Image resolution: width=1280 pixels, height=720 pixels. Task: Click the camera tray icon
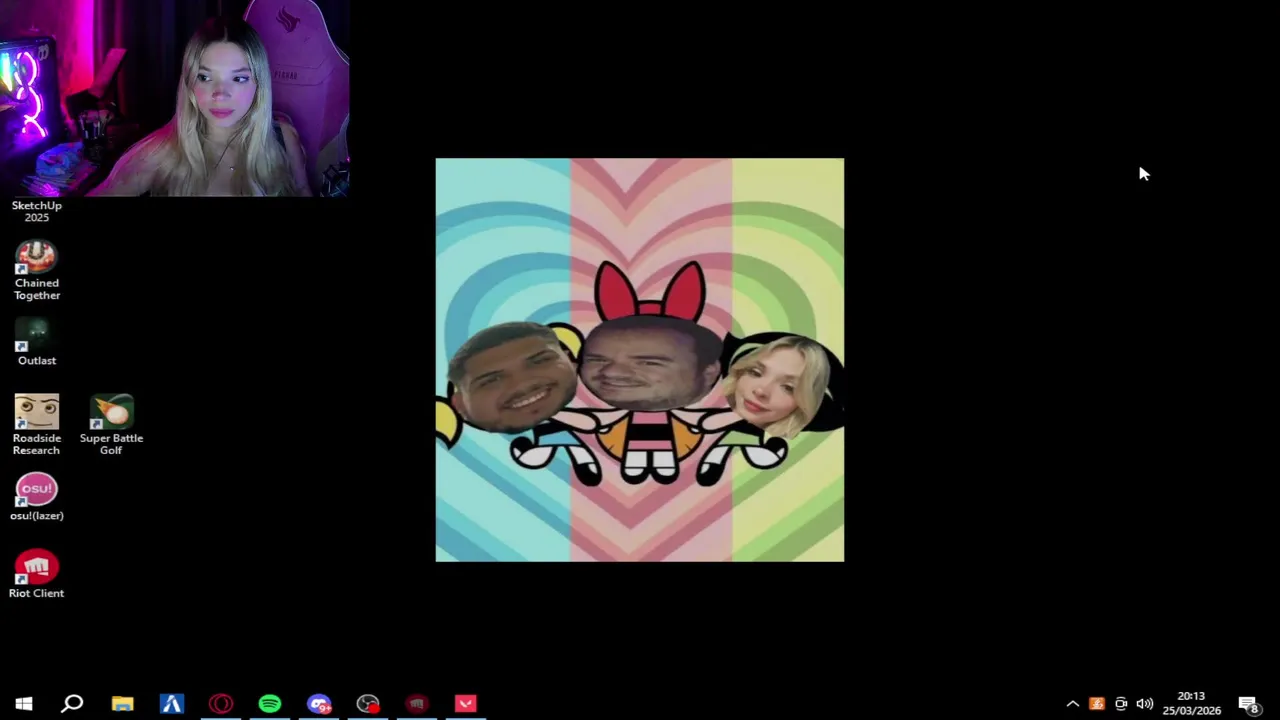click(1121, 704)
